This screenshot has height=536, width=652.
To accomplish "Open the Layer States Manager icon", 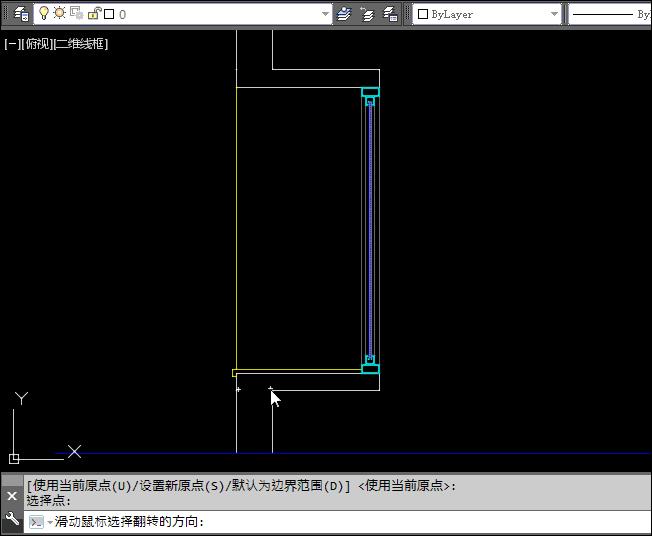I will coord(390,14).
